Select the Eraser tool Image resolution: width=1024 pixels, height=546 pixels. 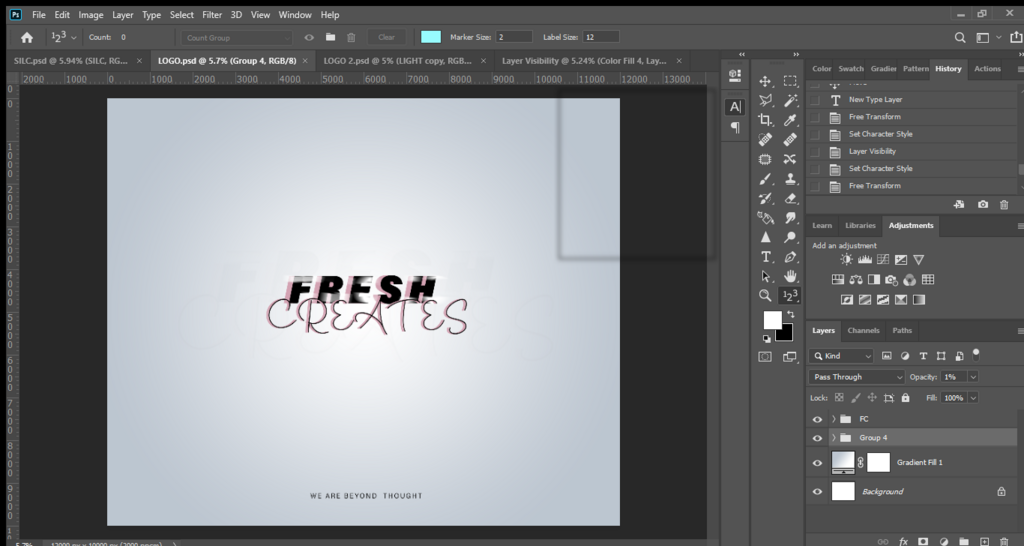tap(790, 199)
